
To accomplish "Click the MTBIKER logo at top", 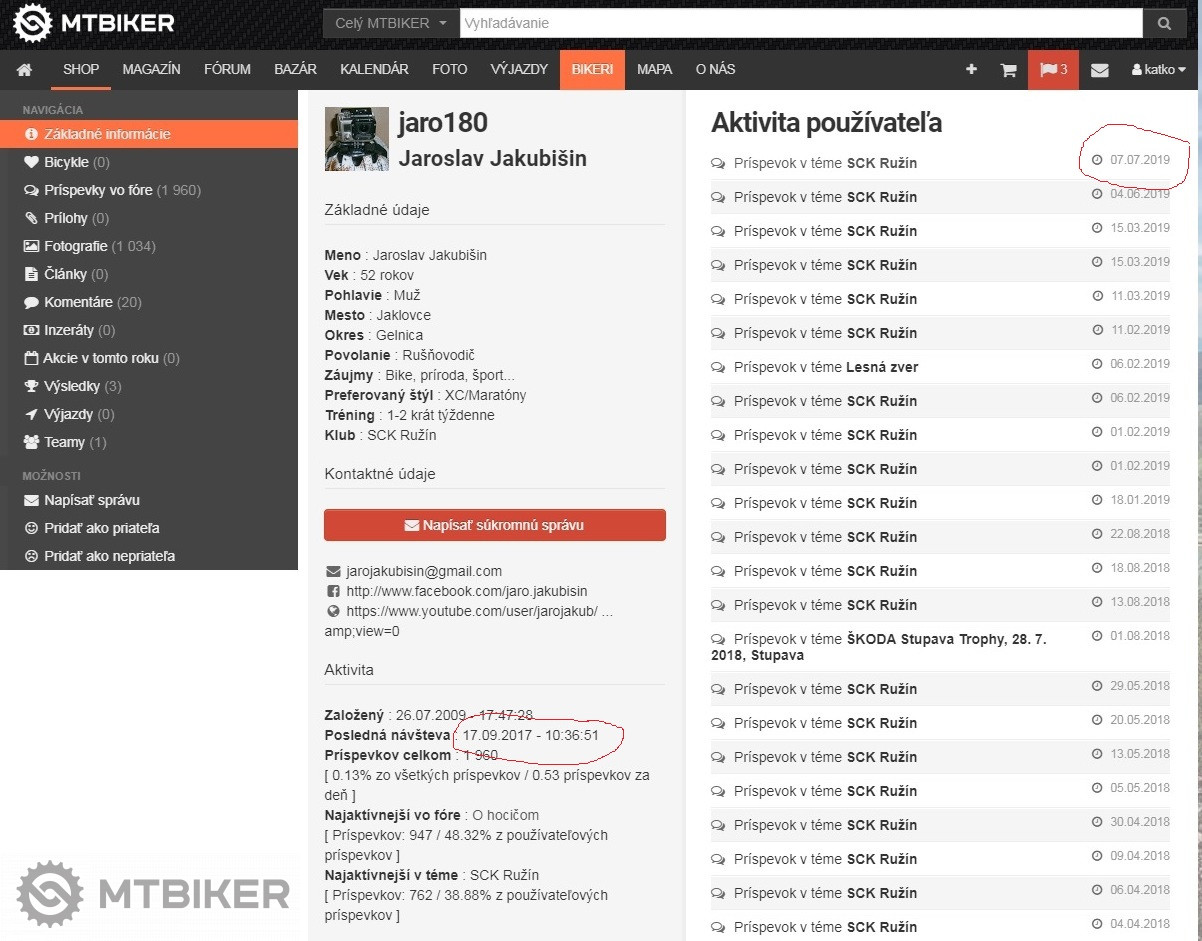I will tap(94, 23).
